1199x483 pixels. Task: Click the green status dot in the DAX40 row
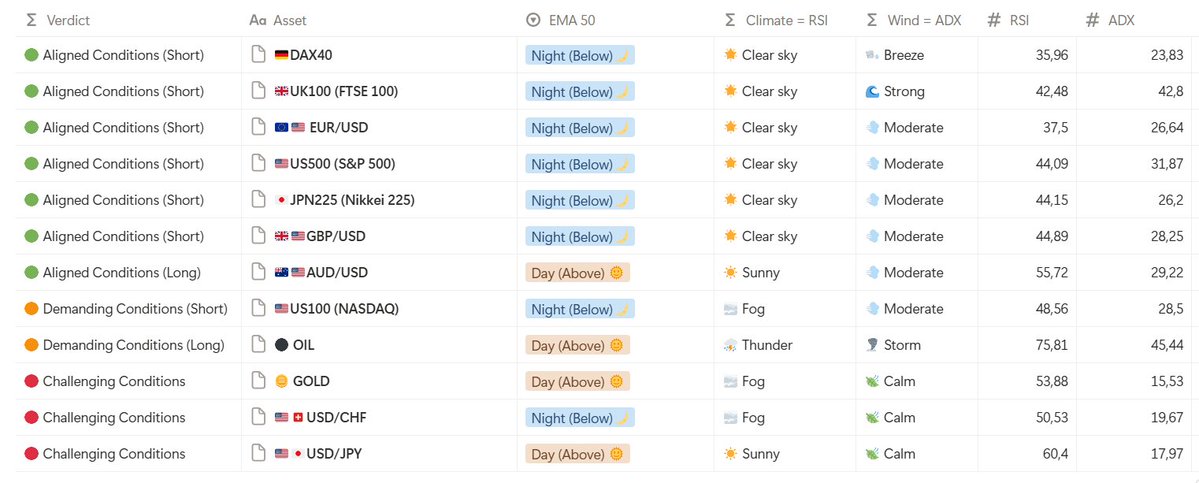(x=31, y=55)
